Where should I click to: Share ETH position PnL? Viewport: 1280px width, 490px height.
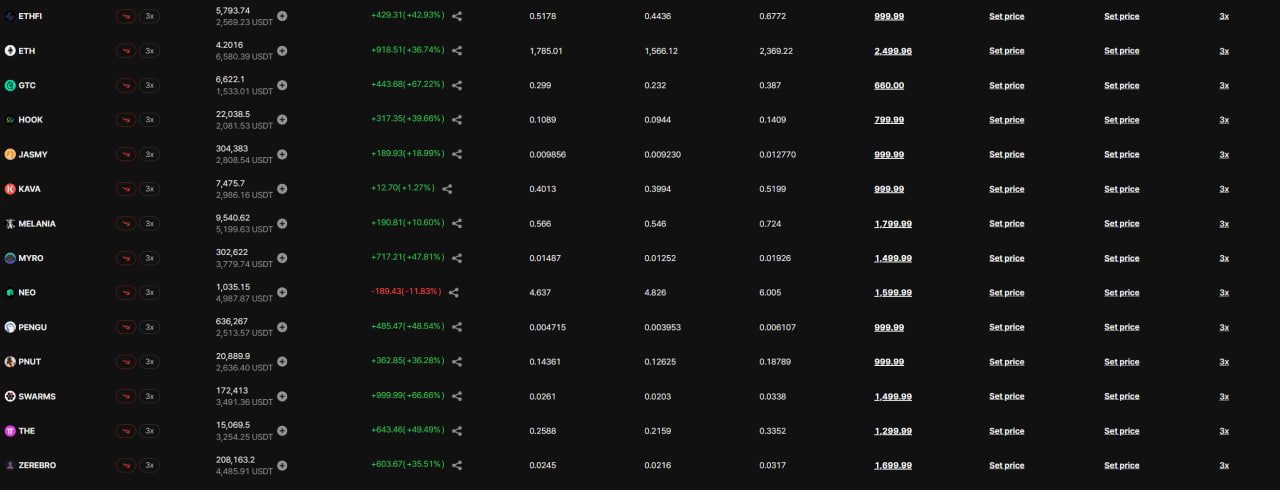(x=457, y=51)
